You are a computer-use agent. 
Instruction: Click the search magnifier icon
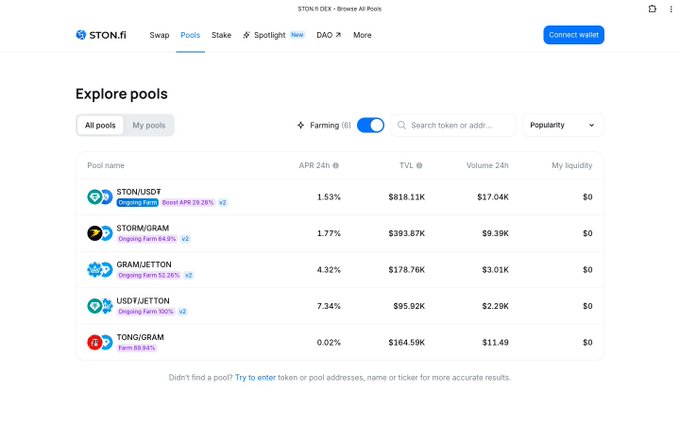click(402, 125)
